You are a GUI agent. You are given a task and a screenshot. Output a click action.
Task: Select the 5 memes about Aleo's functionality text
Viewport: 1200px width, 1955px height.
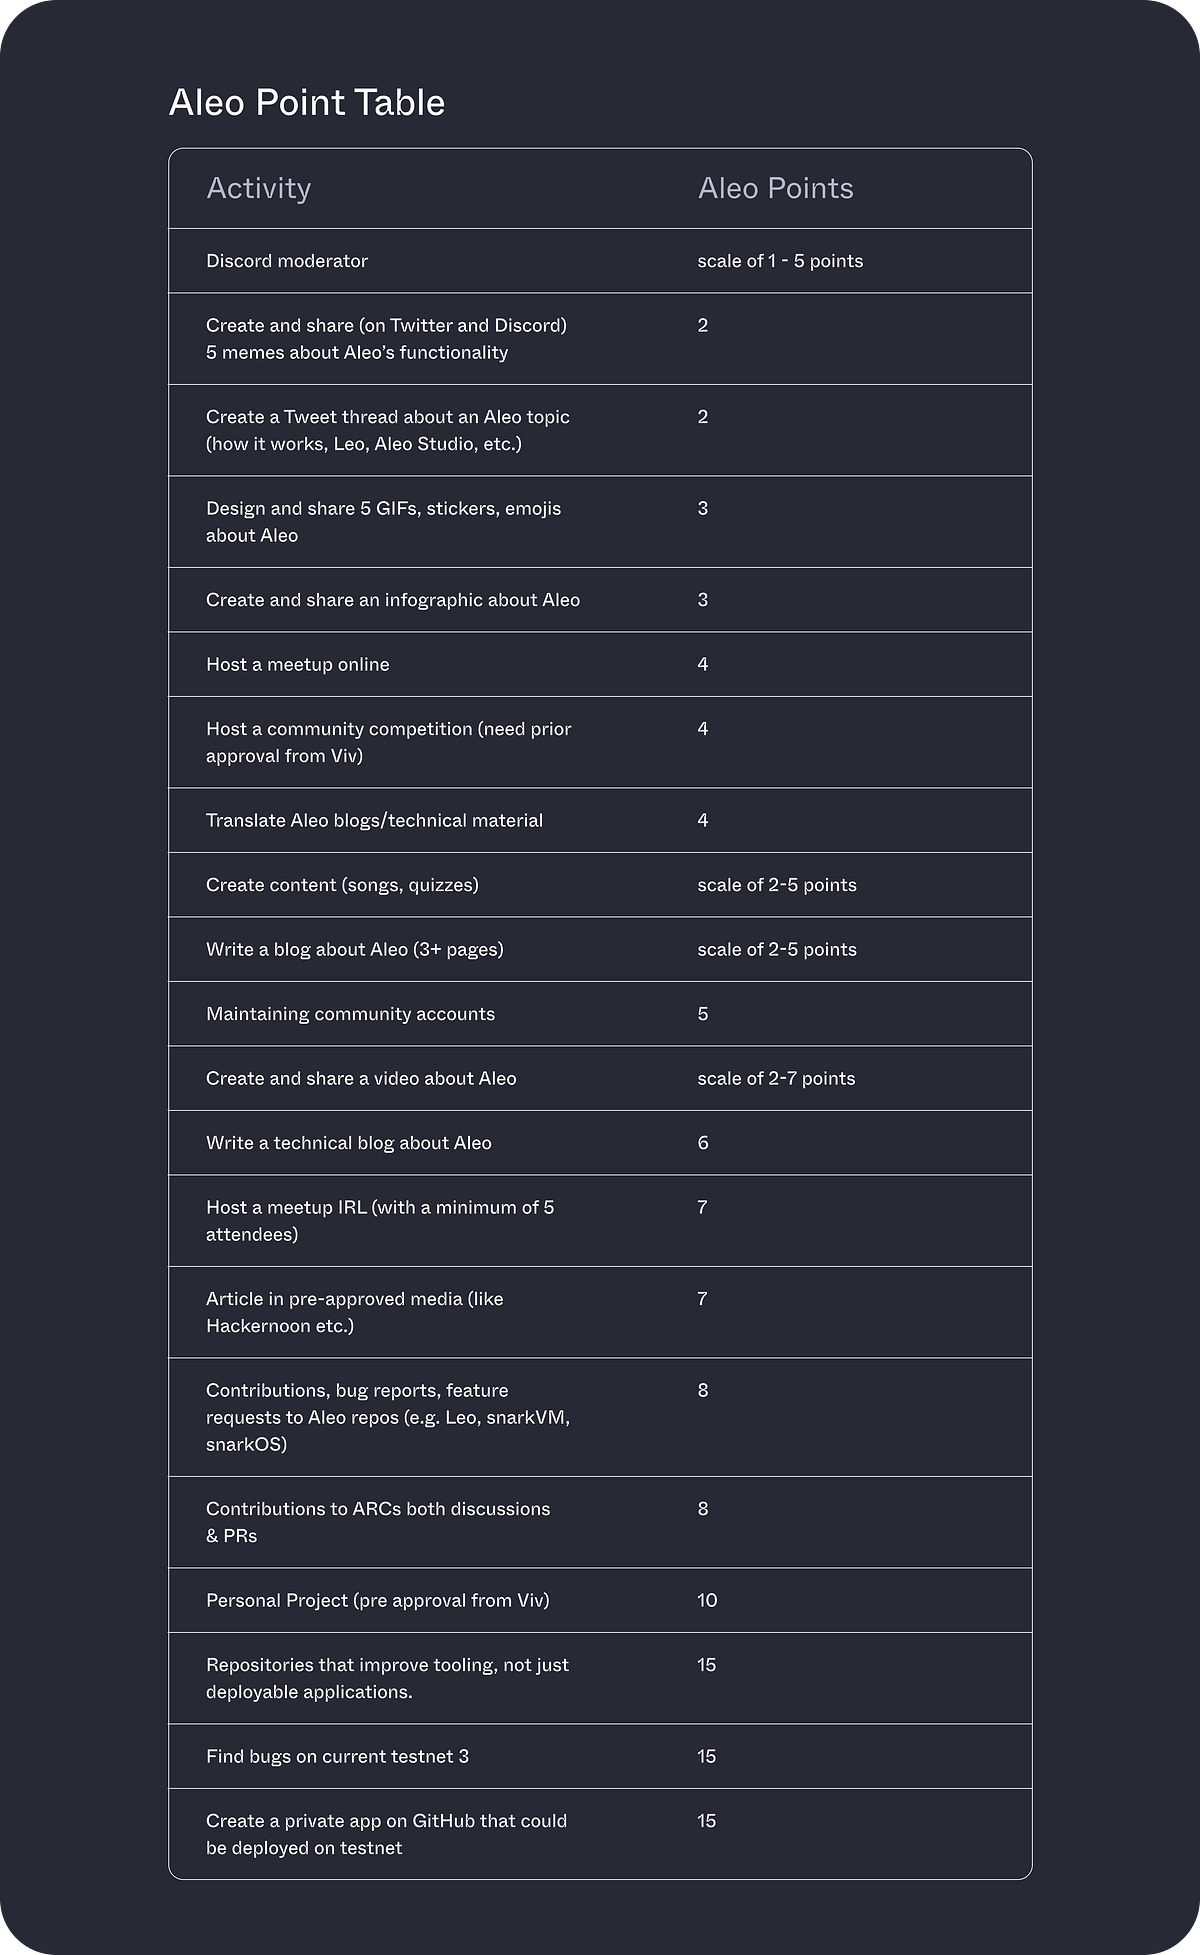click(x=357, y=352)
